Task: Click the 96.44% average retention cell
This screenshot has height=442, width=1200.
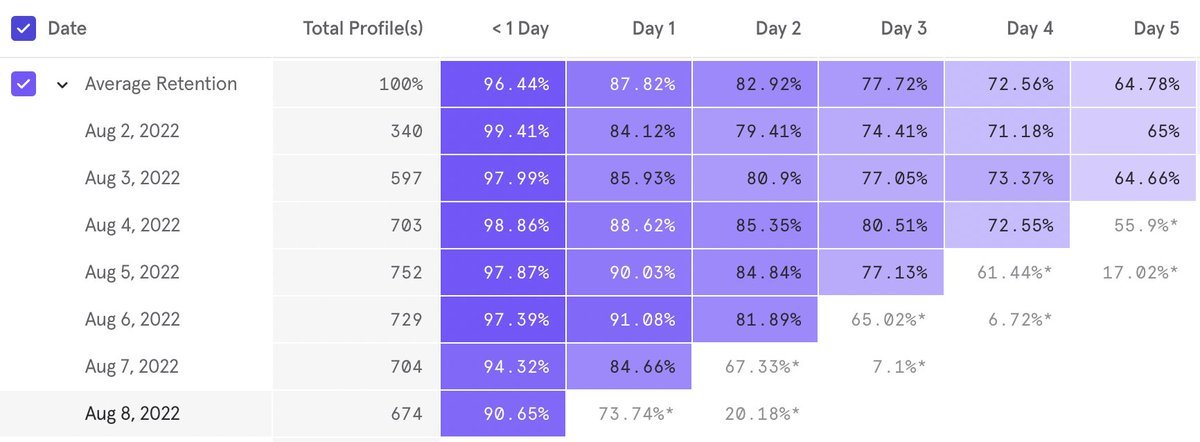Action: [503, 84]
